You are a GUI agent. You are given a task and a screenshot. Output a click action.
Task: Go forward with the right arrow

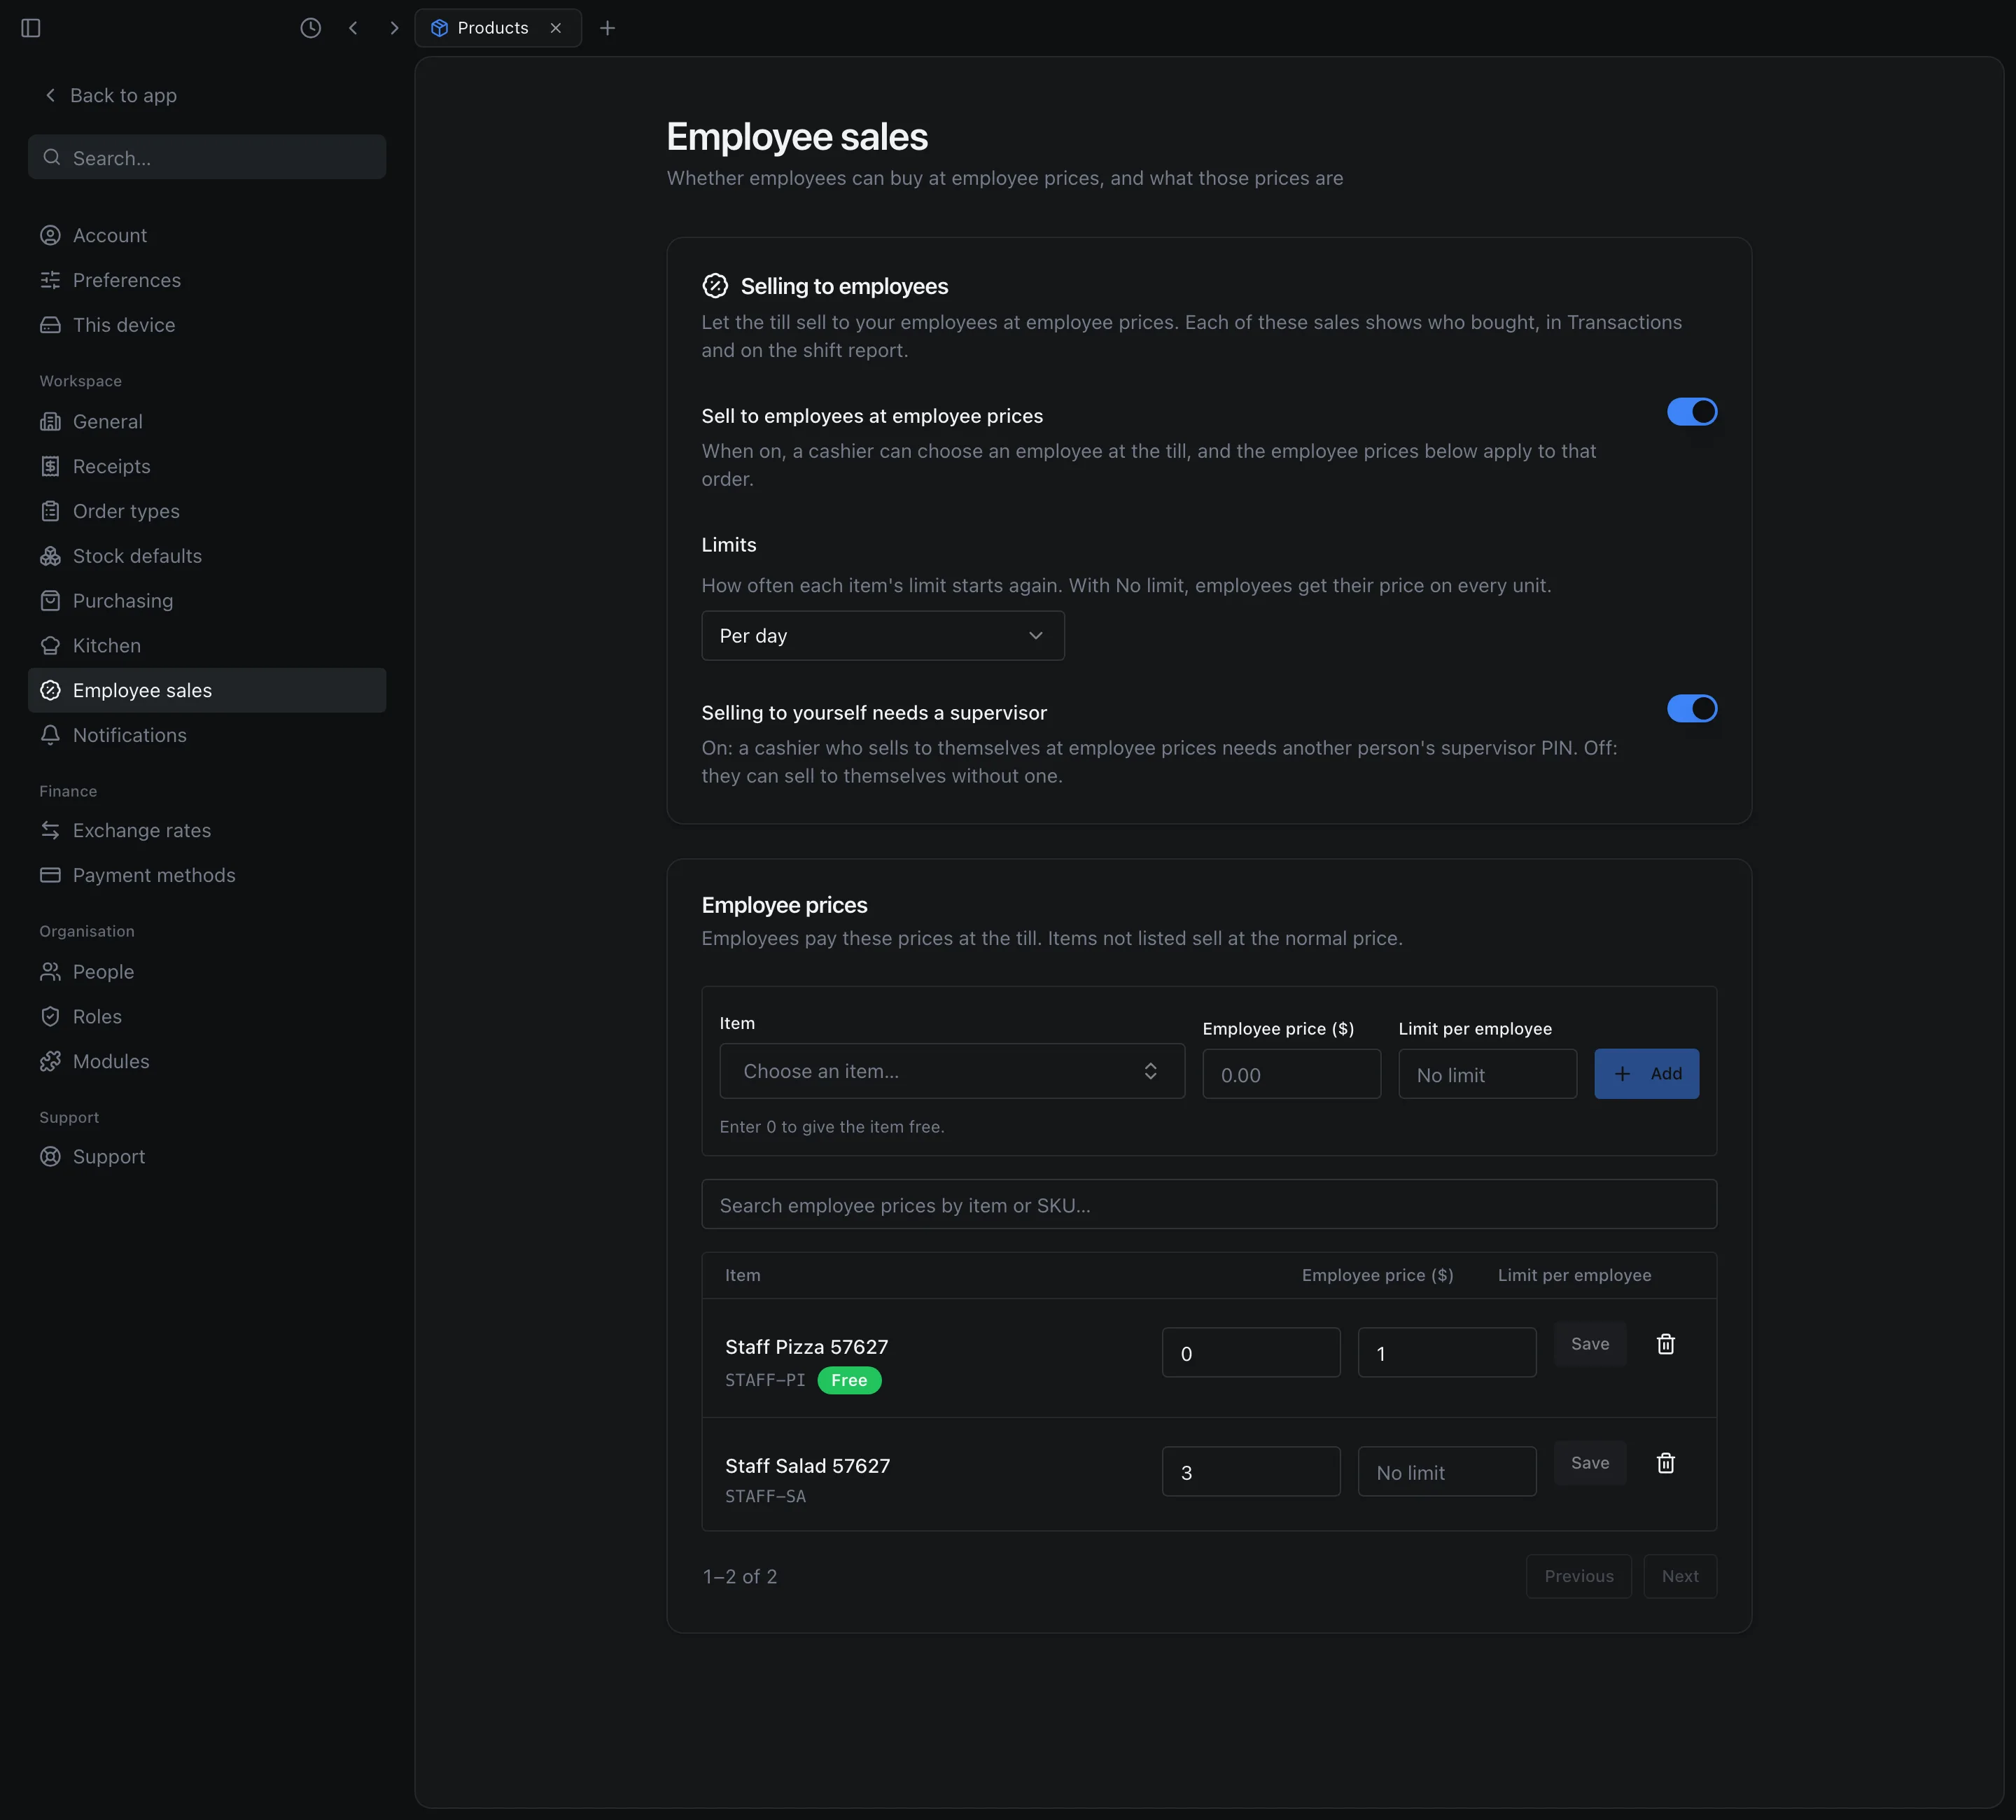coord(394,28)
